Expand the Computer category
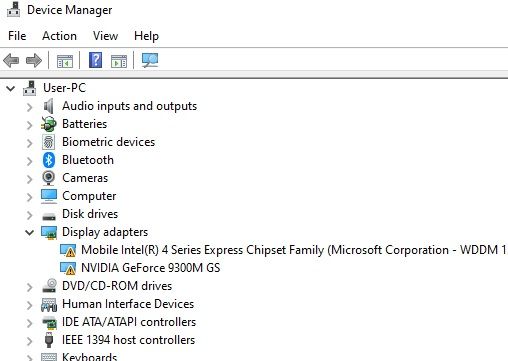Screen dimensions: 508x361 click(x=30, y=197)
